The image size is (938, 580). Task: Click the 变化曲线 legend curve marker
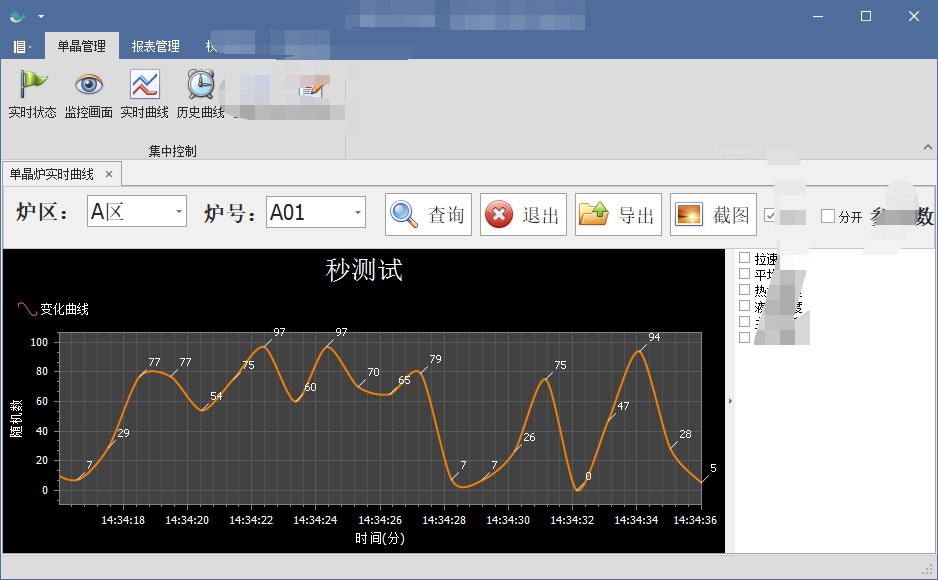[x=28, y=308]
